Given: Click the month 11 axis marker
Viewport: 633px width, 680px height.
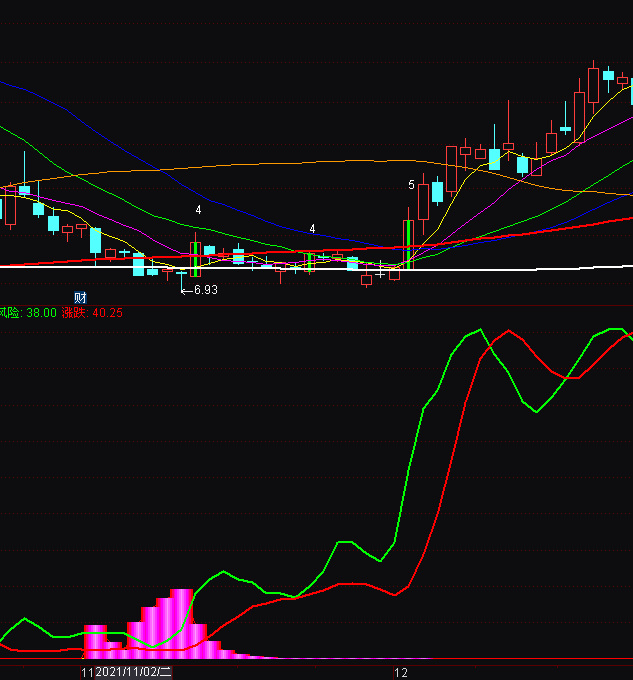Looking at the screenshot, I should [87, 673].
